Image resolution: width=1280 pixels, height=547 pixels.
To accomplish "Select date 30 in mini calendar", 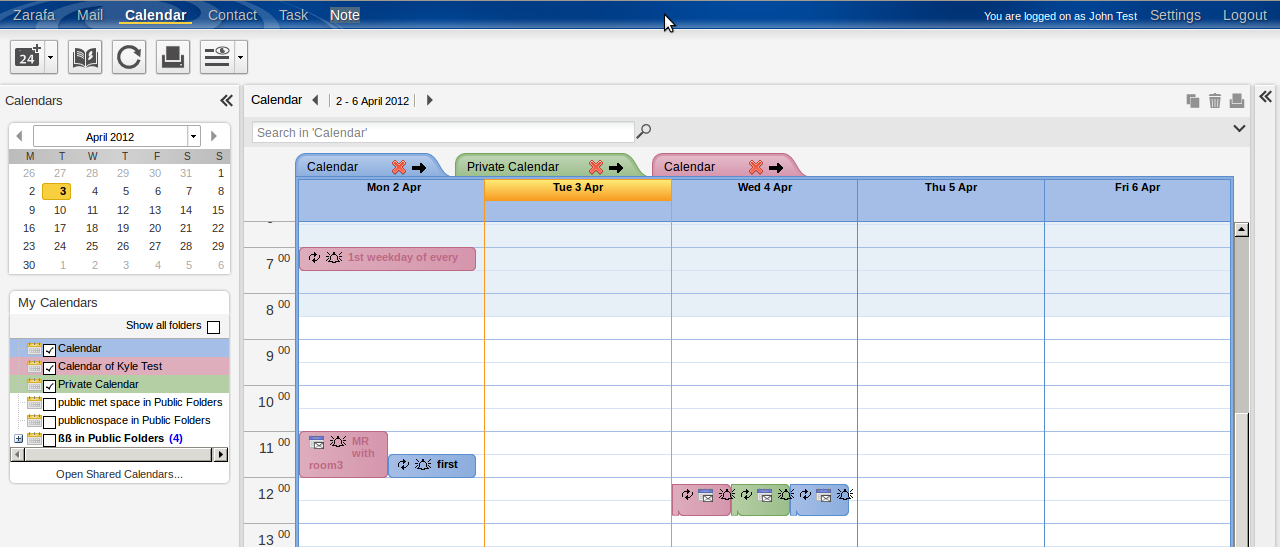I will (29, 265).
